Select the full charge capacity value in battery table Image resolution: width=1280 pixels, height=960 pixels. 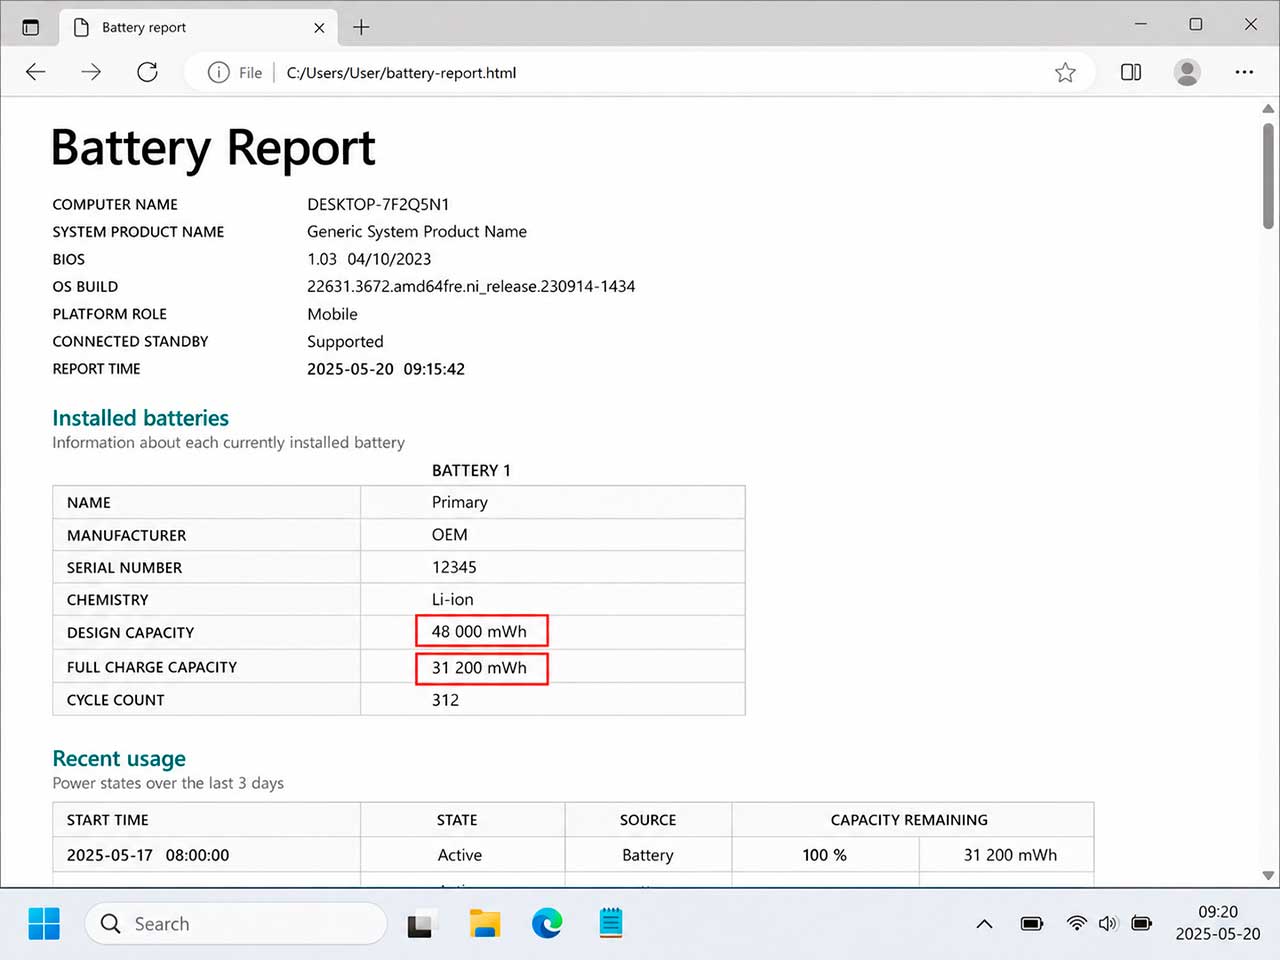point(479,668)
